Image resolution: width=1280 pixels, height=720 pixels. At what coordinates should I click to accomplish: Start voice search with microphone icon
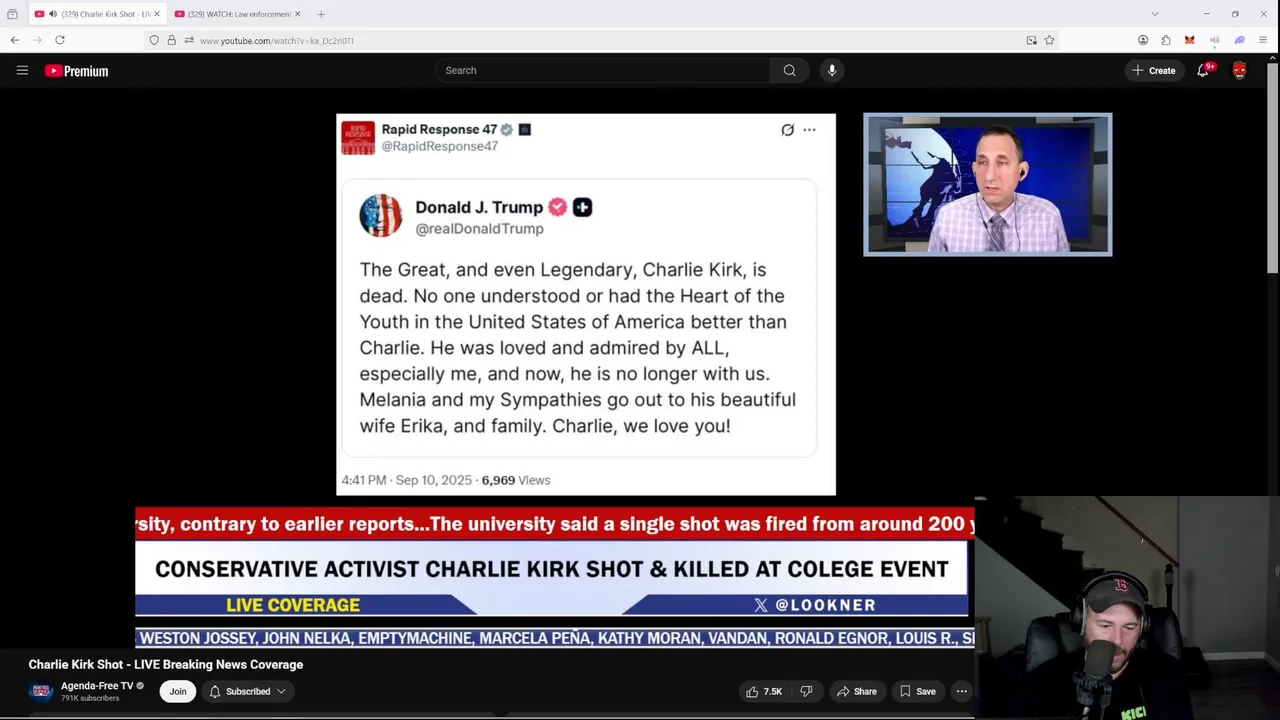click(832, 70)
